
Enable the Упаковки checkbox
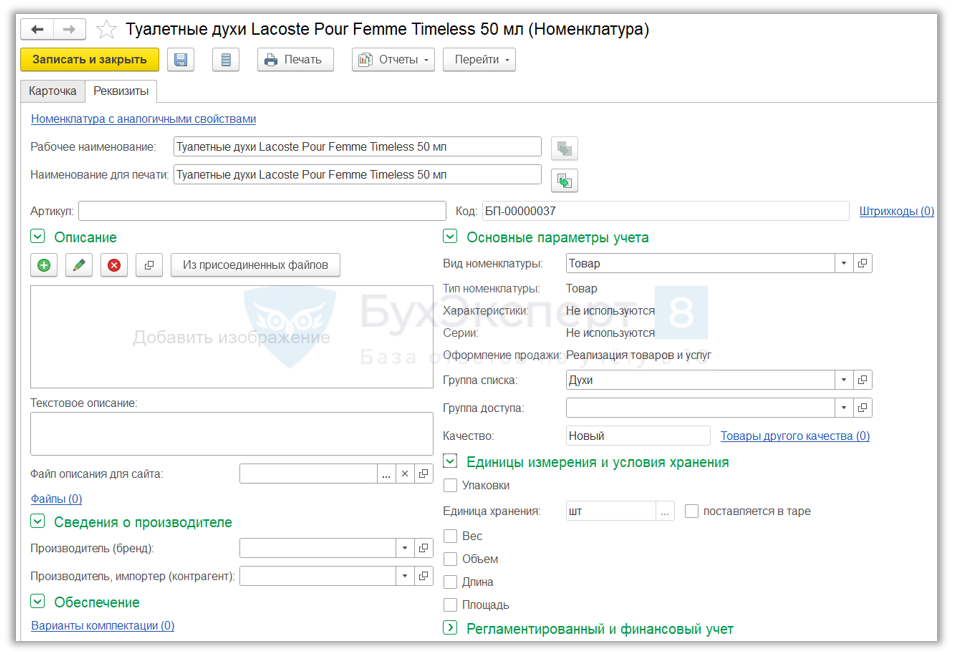point(451,485)
